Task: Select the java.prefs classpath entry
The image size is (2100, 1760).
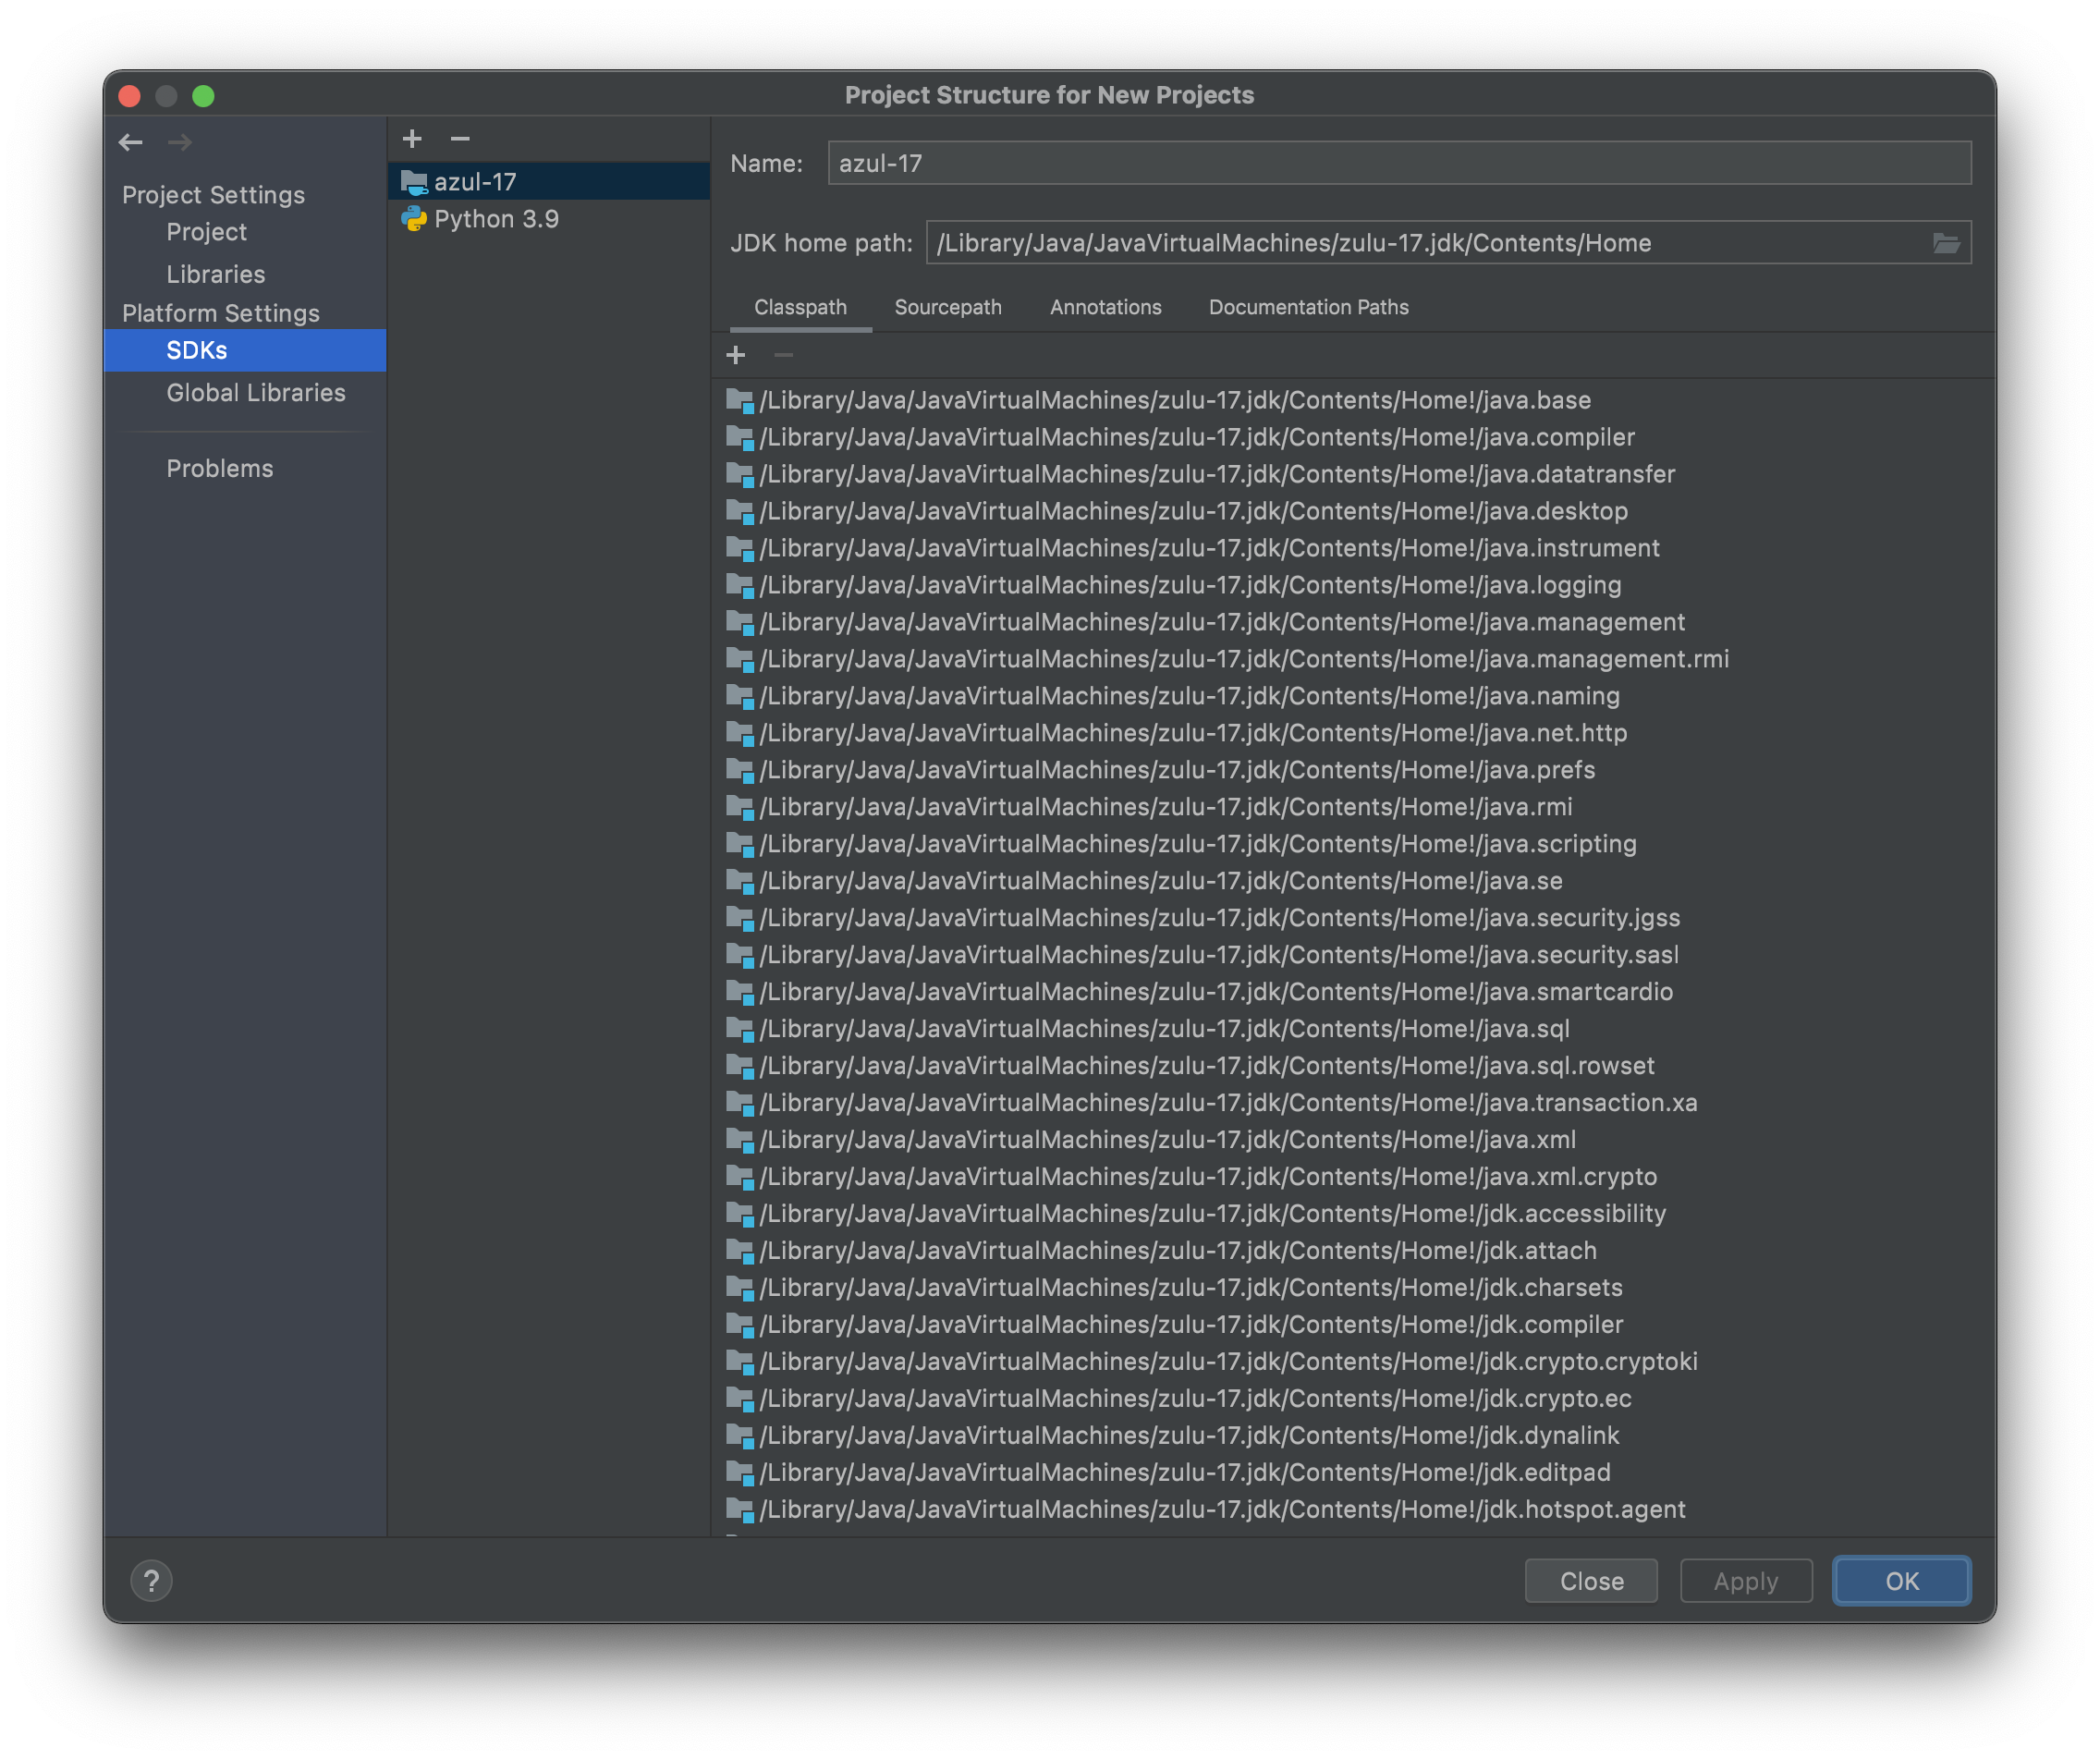Action: tap(1352, 770)
